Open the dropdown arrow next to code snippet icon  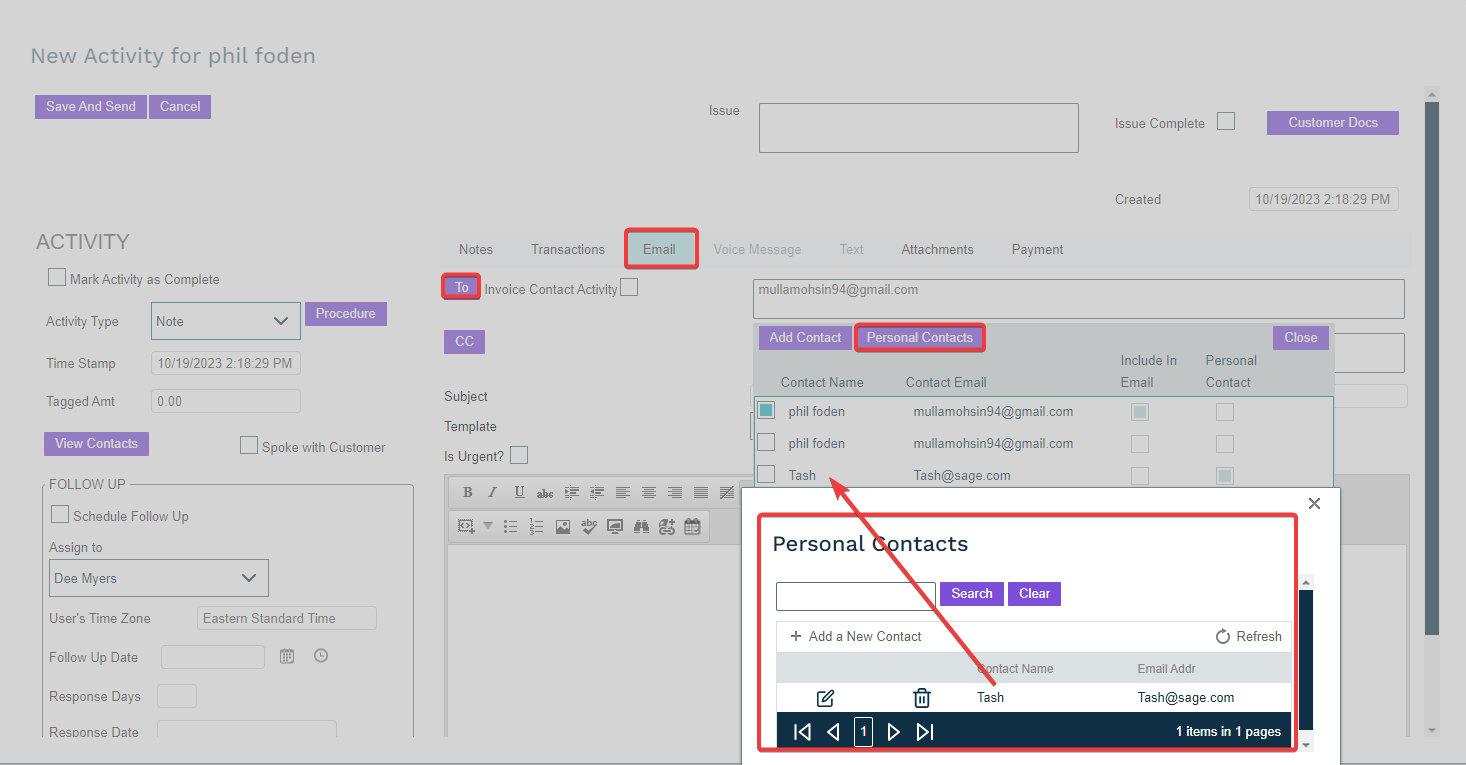(488, 526)
